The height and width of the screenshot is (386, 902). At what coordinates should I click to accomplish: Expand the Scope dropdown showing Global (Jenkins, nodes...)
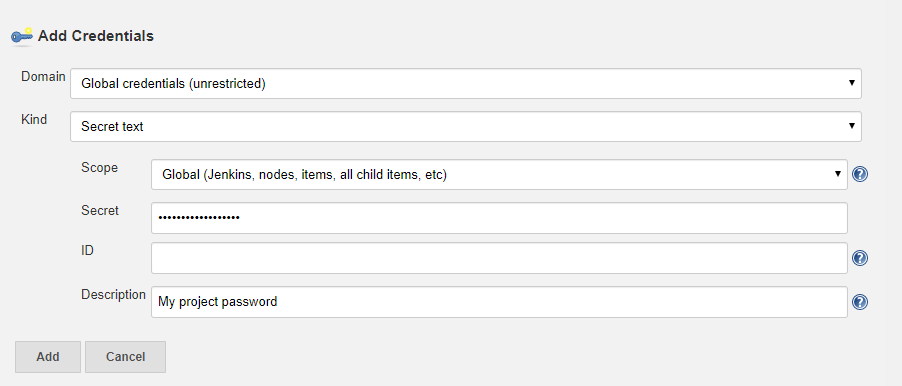499,174
